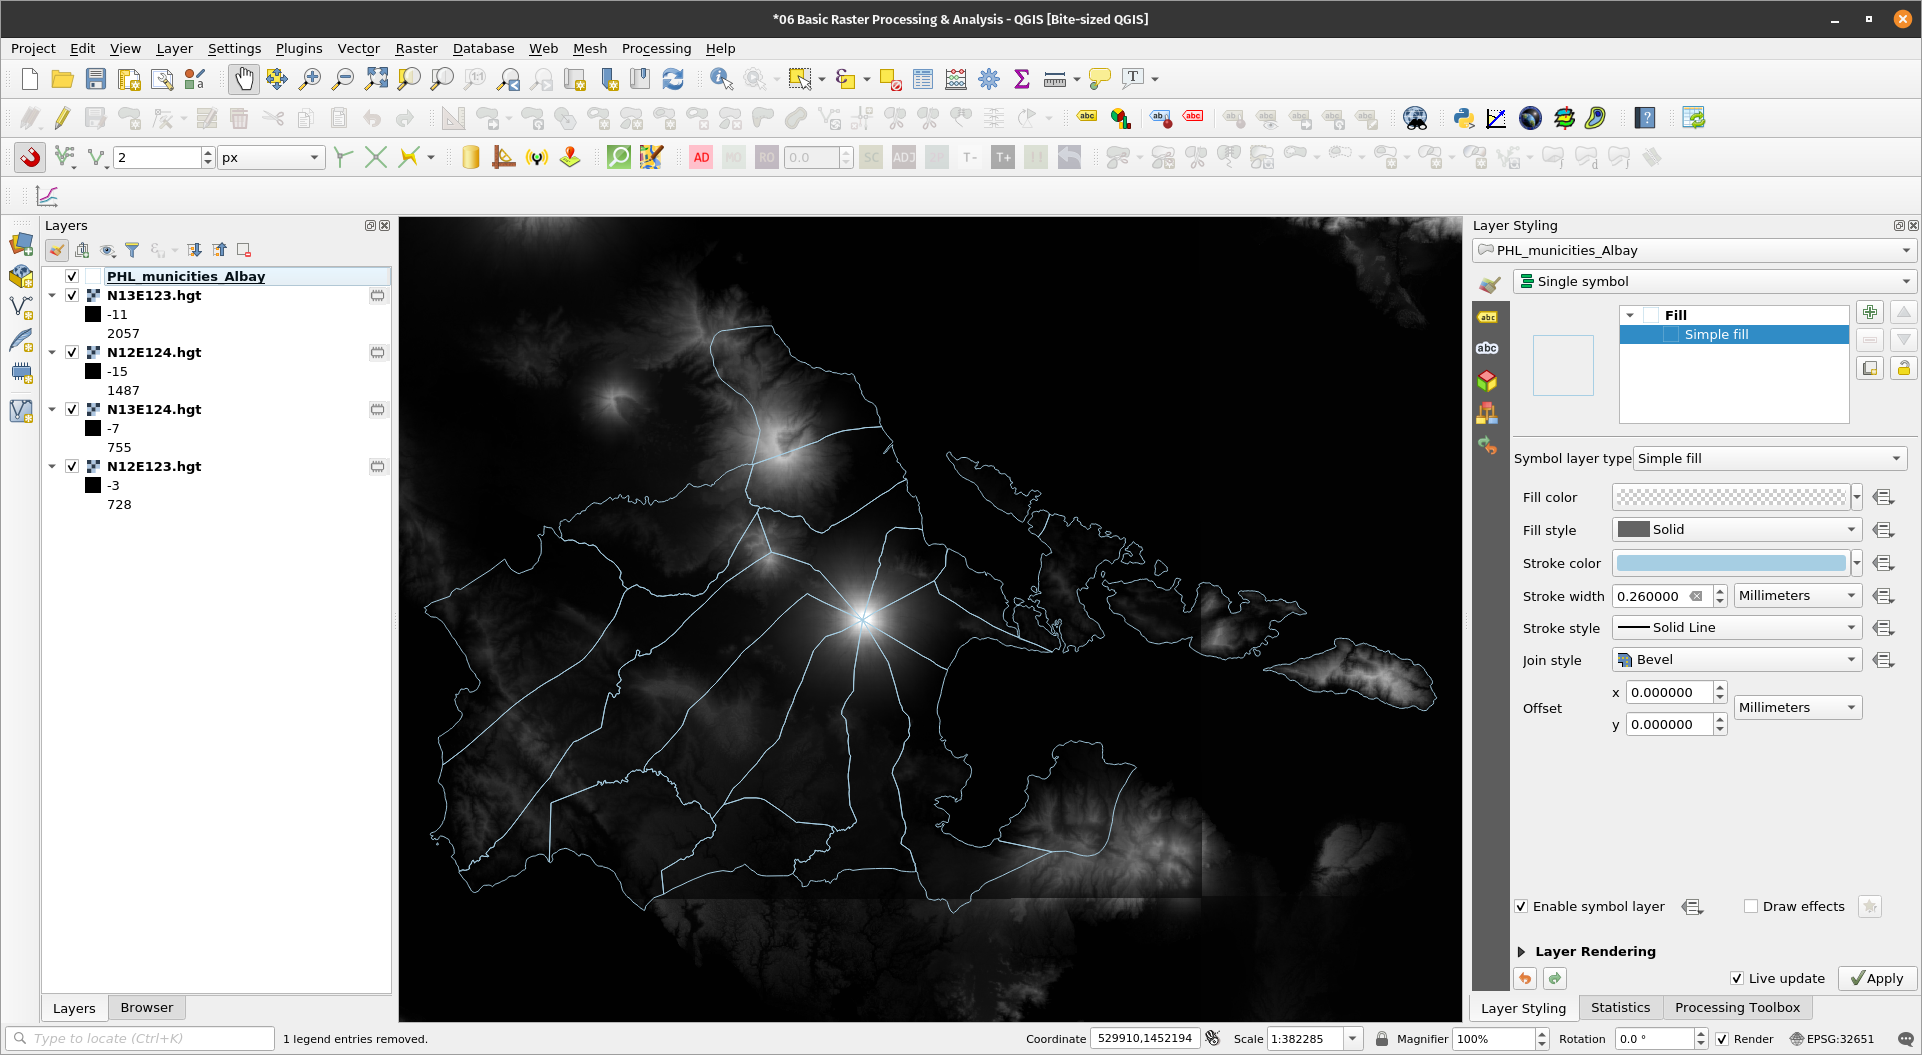Click the Save Project icon
1922x1055 pixels.
[96, 79]
